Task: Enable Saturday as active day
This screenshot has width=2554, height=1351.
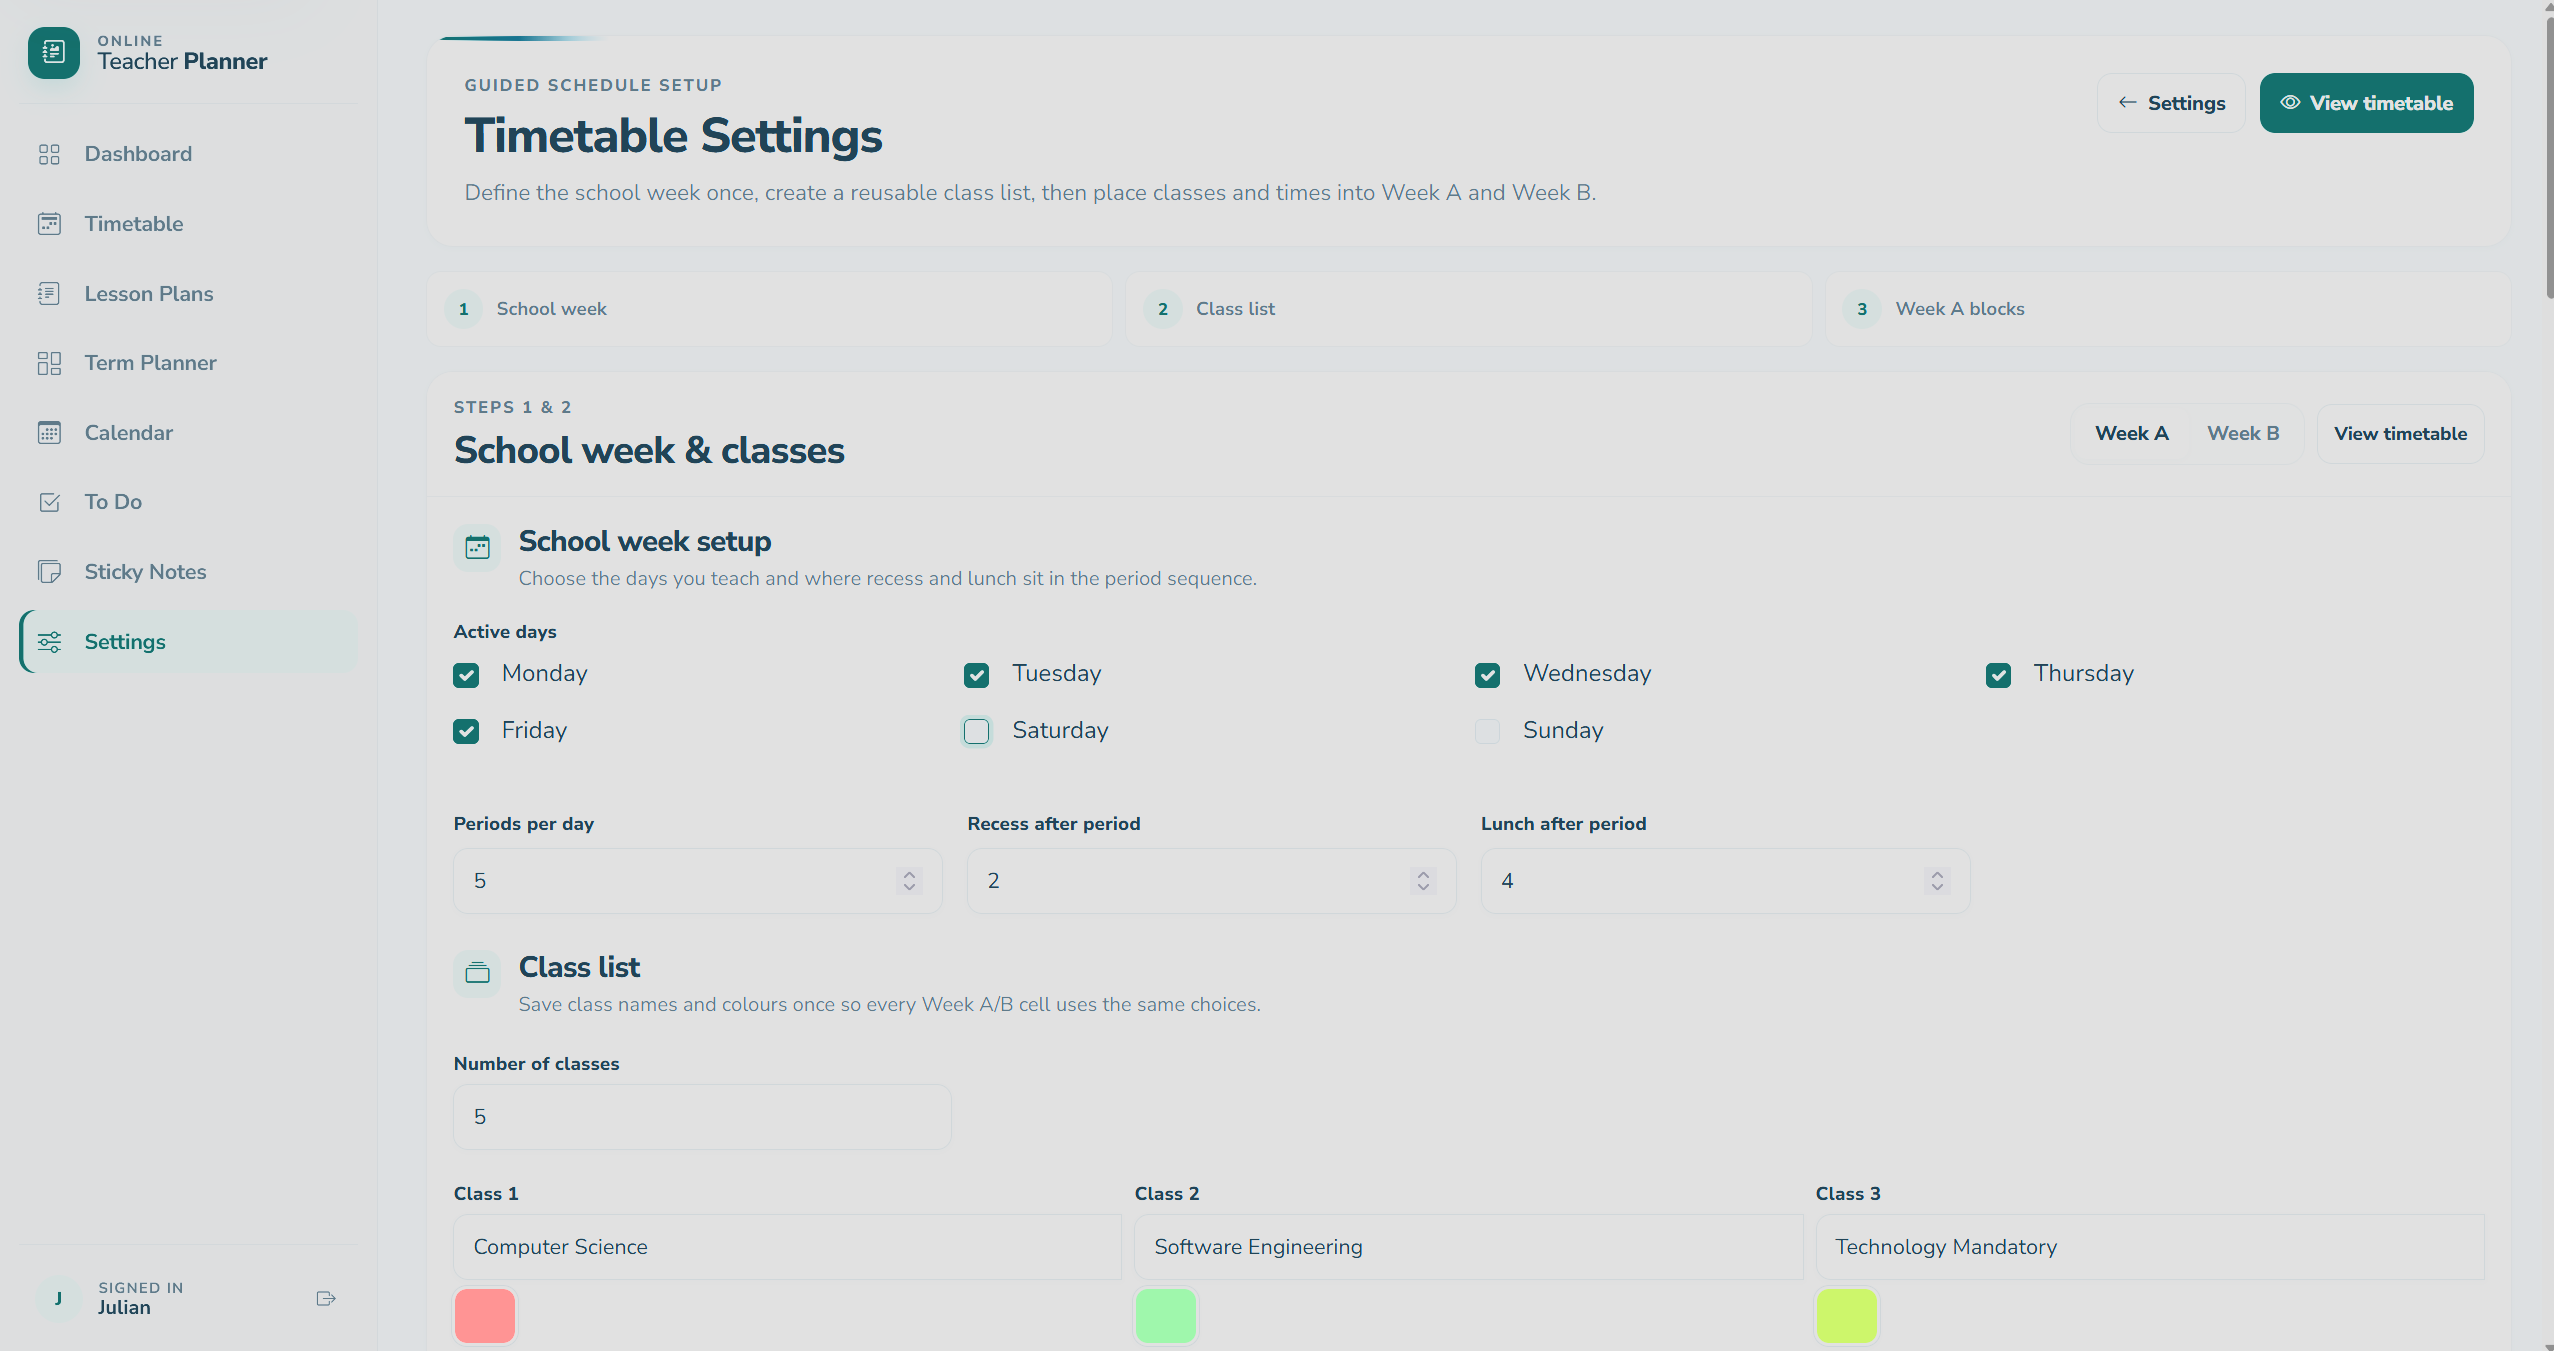Action: coord(977,732)
